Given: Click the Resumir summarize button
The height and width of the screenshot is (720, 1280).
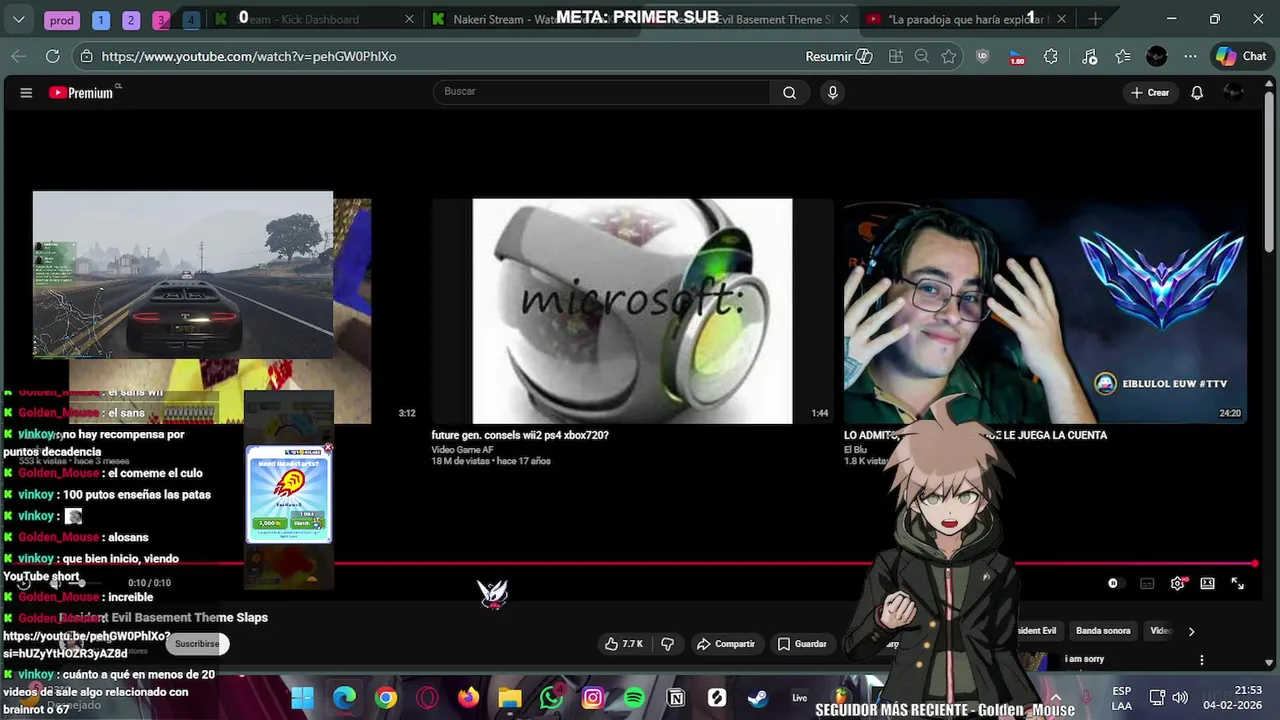Looking at the screenshot, I should (x=839, y=57).
